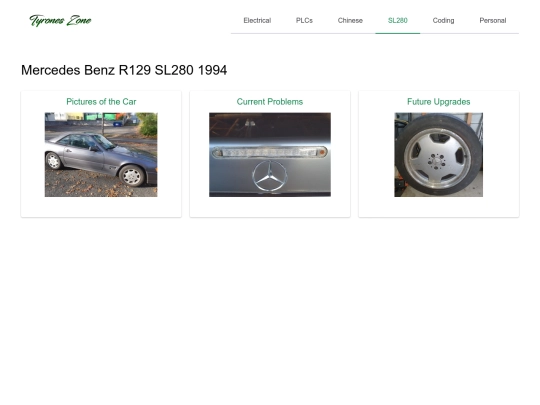Click blank area of Future Upgrades card
540x405 pixels.
tap(438, 207)
